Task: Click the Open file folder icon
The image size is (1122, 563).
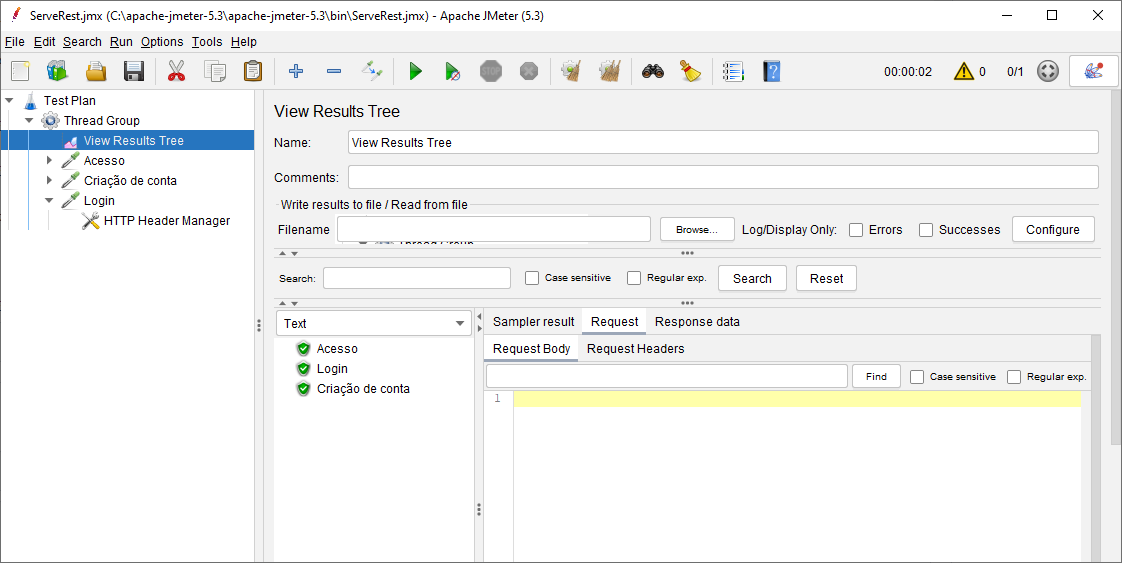Action: (x=96, y=71)
